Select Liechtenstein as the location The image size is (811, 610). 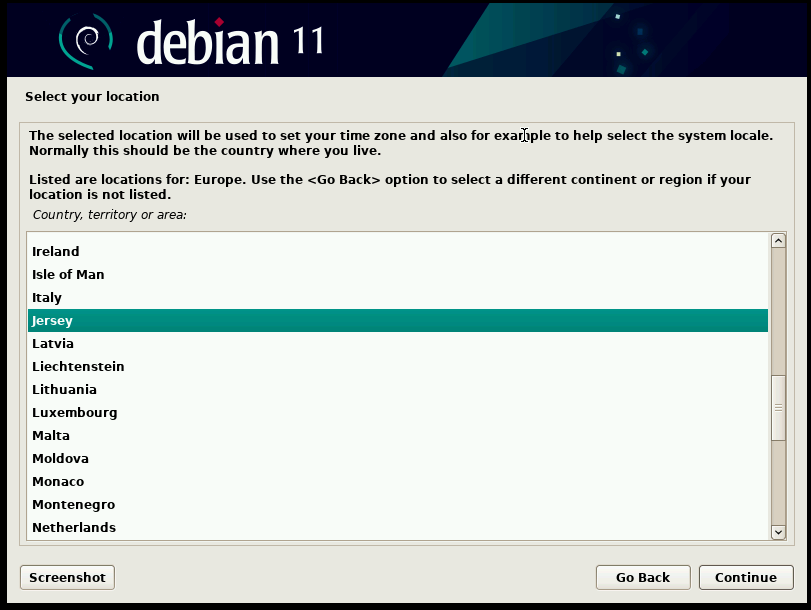click(x=397, y=366)
